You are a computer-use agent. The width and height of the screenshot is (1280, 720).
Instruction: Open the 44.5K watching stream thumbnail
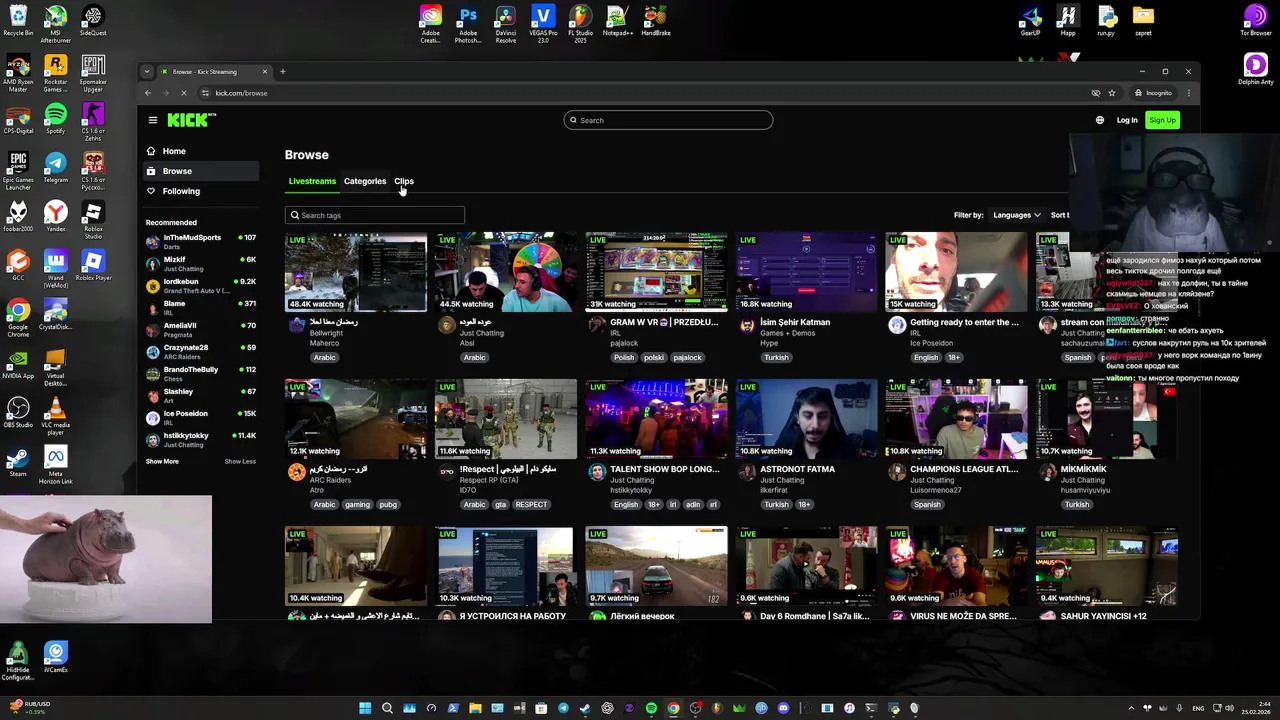pos(506,272)
